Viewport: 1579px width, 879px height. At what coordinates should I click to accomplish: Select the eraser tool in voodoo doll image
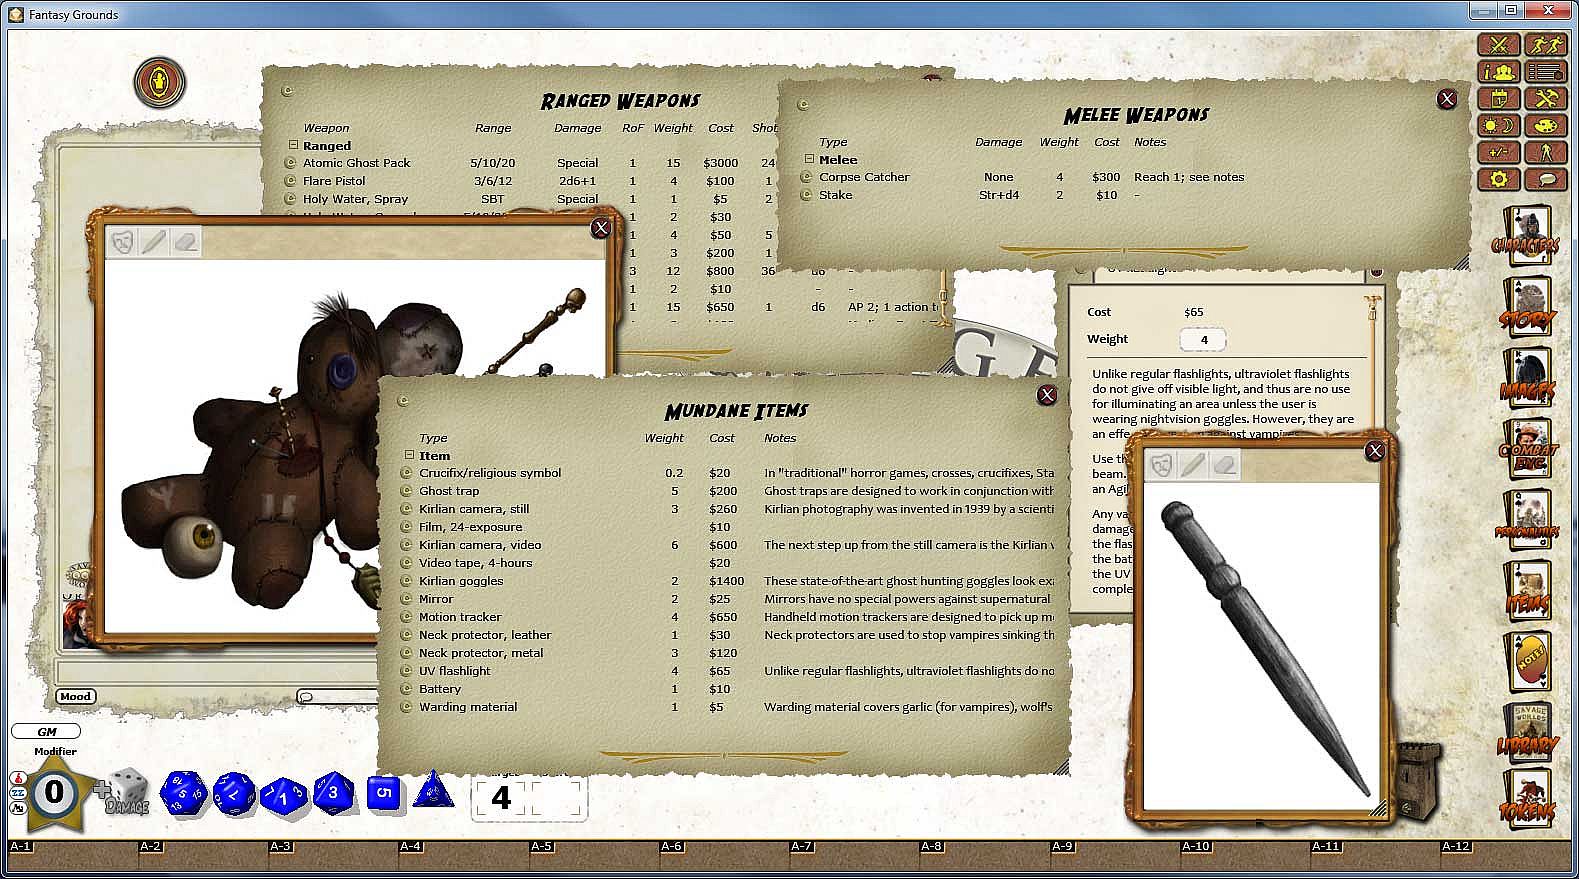click(186, 241)
